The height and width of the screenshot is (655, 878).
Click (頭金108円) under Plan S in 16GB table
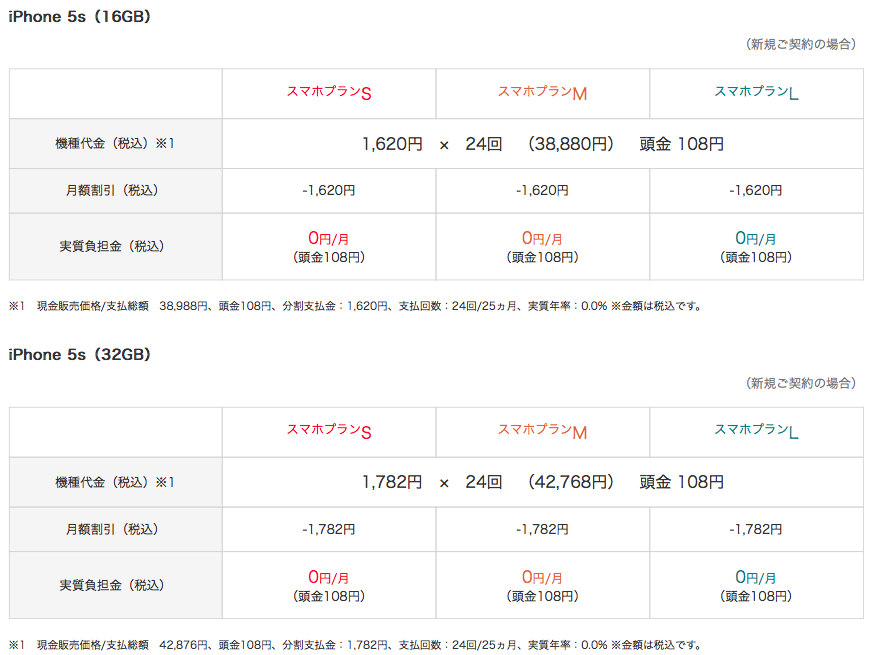[329, 258]
